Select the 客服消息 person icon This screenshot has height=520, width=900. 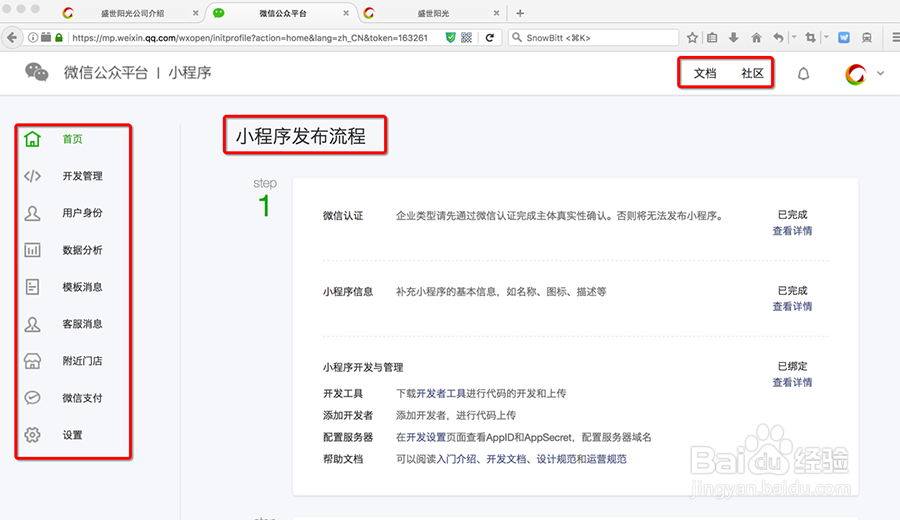point(32,324)
